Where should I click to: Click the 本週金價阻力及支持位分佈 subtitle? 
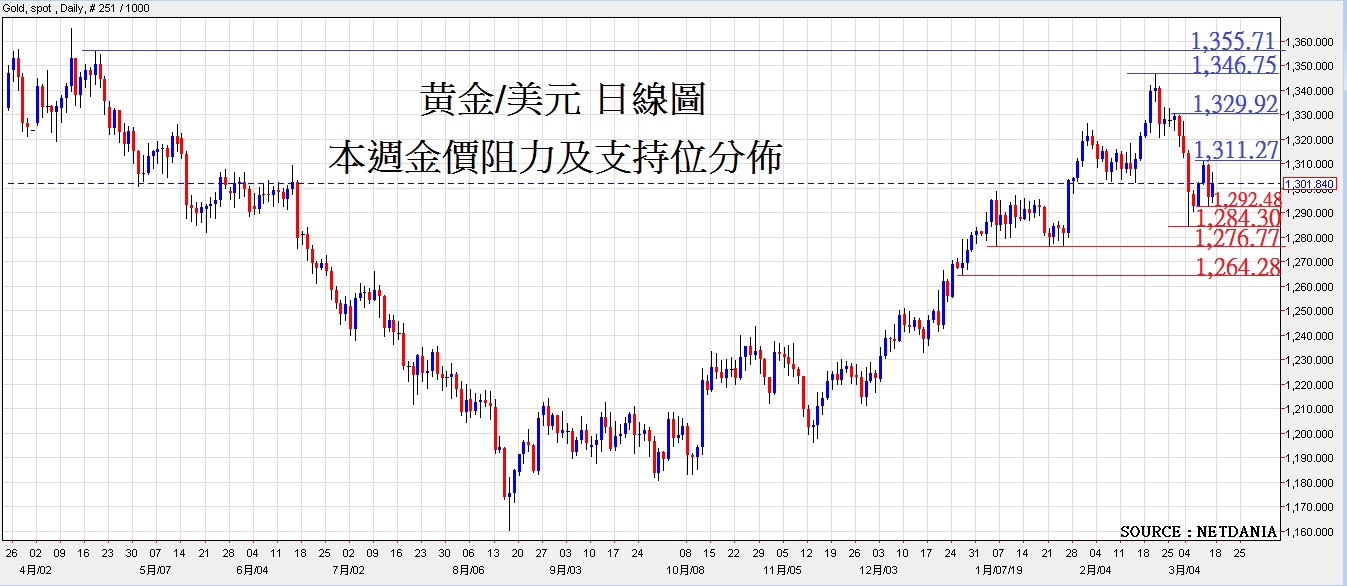(x=556, y=157)
